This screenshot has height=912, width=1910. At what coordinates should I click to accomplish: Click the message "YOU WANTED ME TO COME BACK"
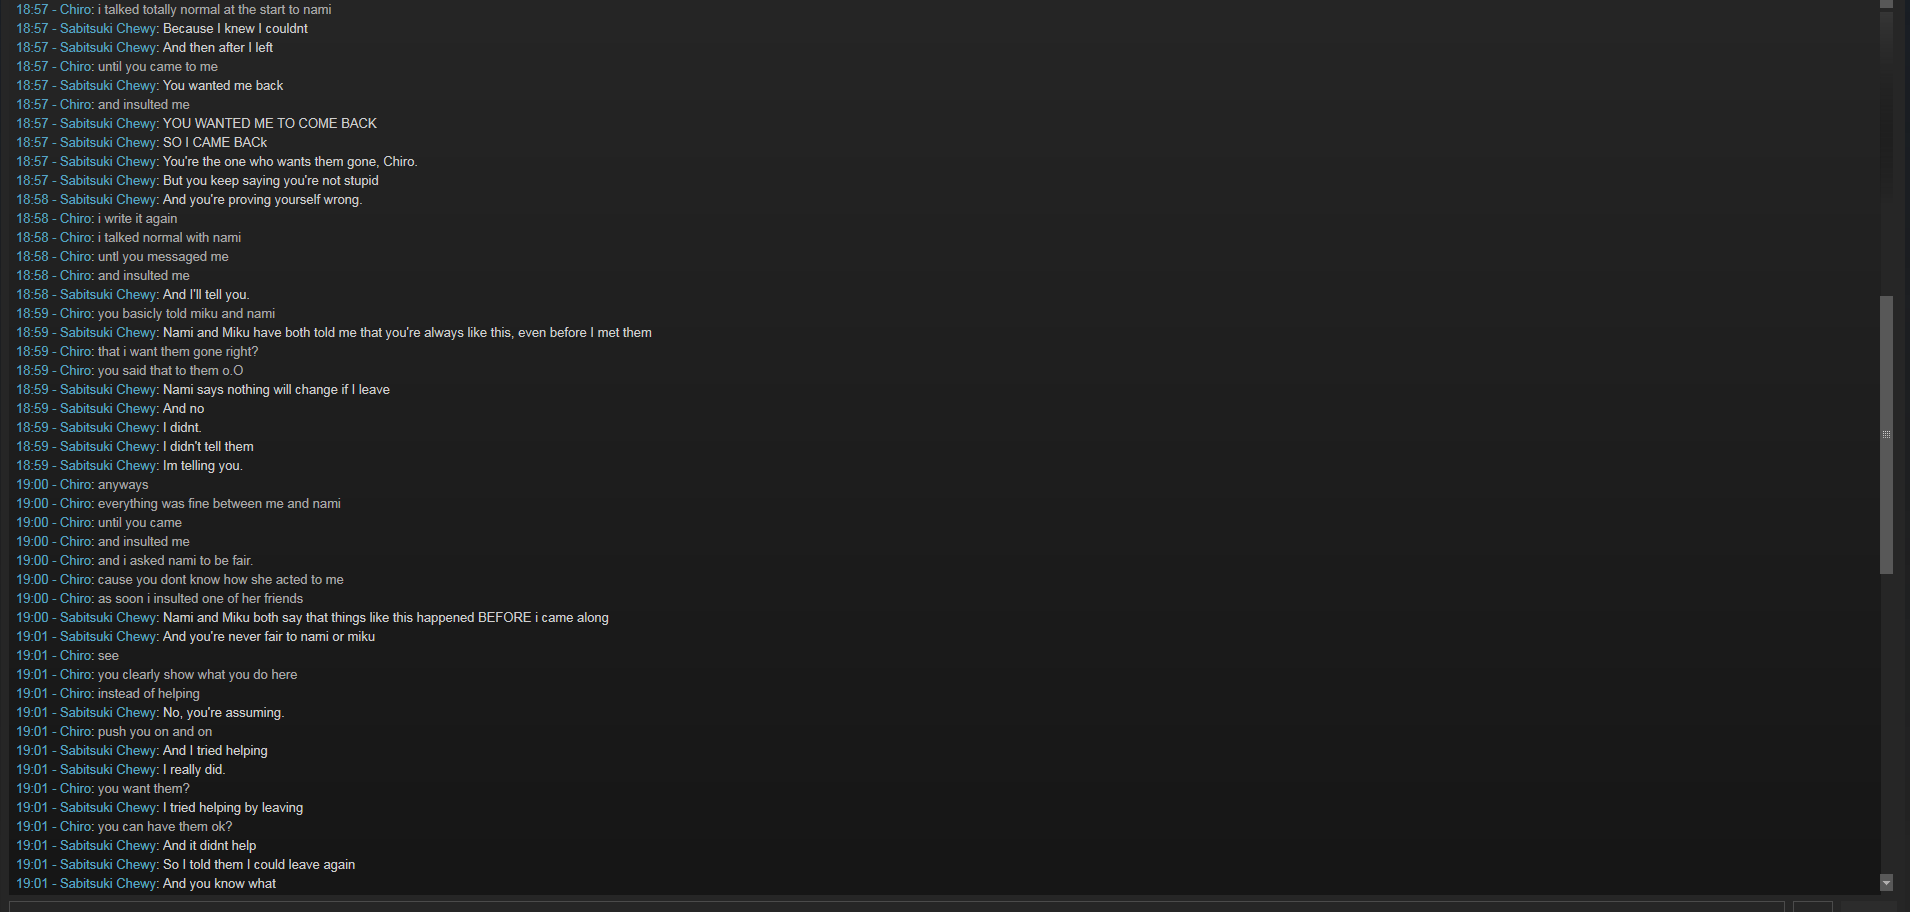[x=270, y=123]
